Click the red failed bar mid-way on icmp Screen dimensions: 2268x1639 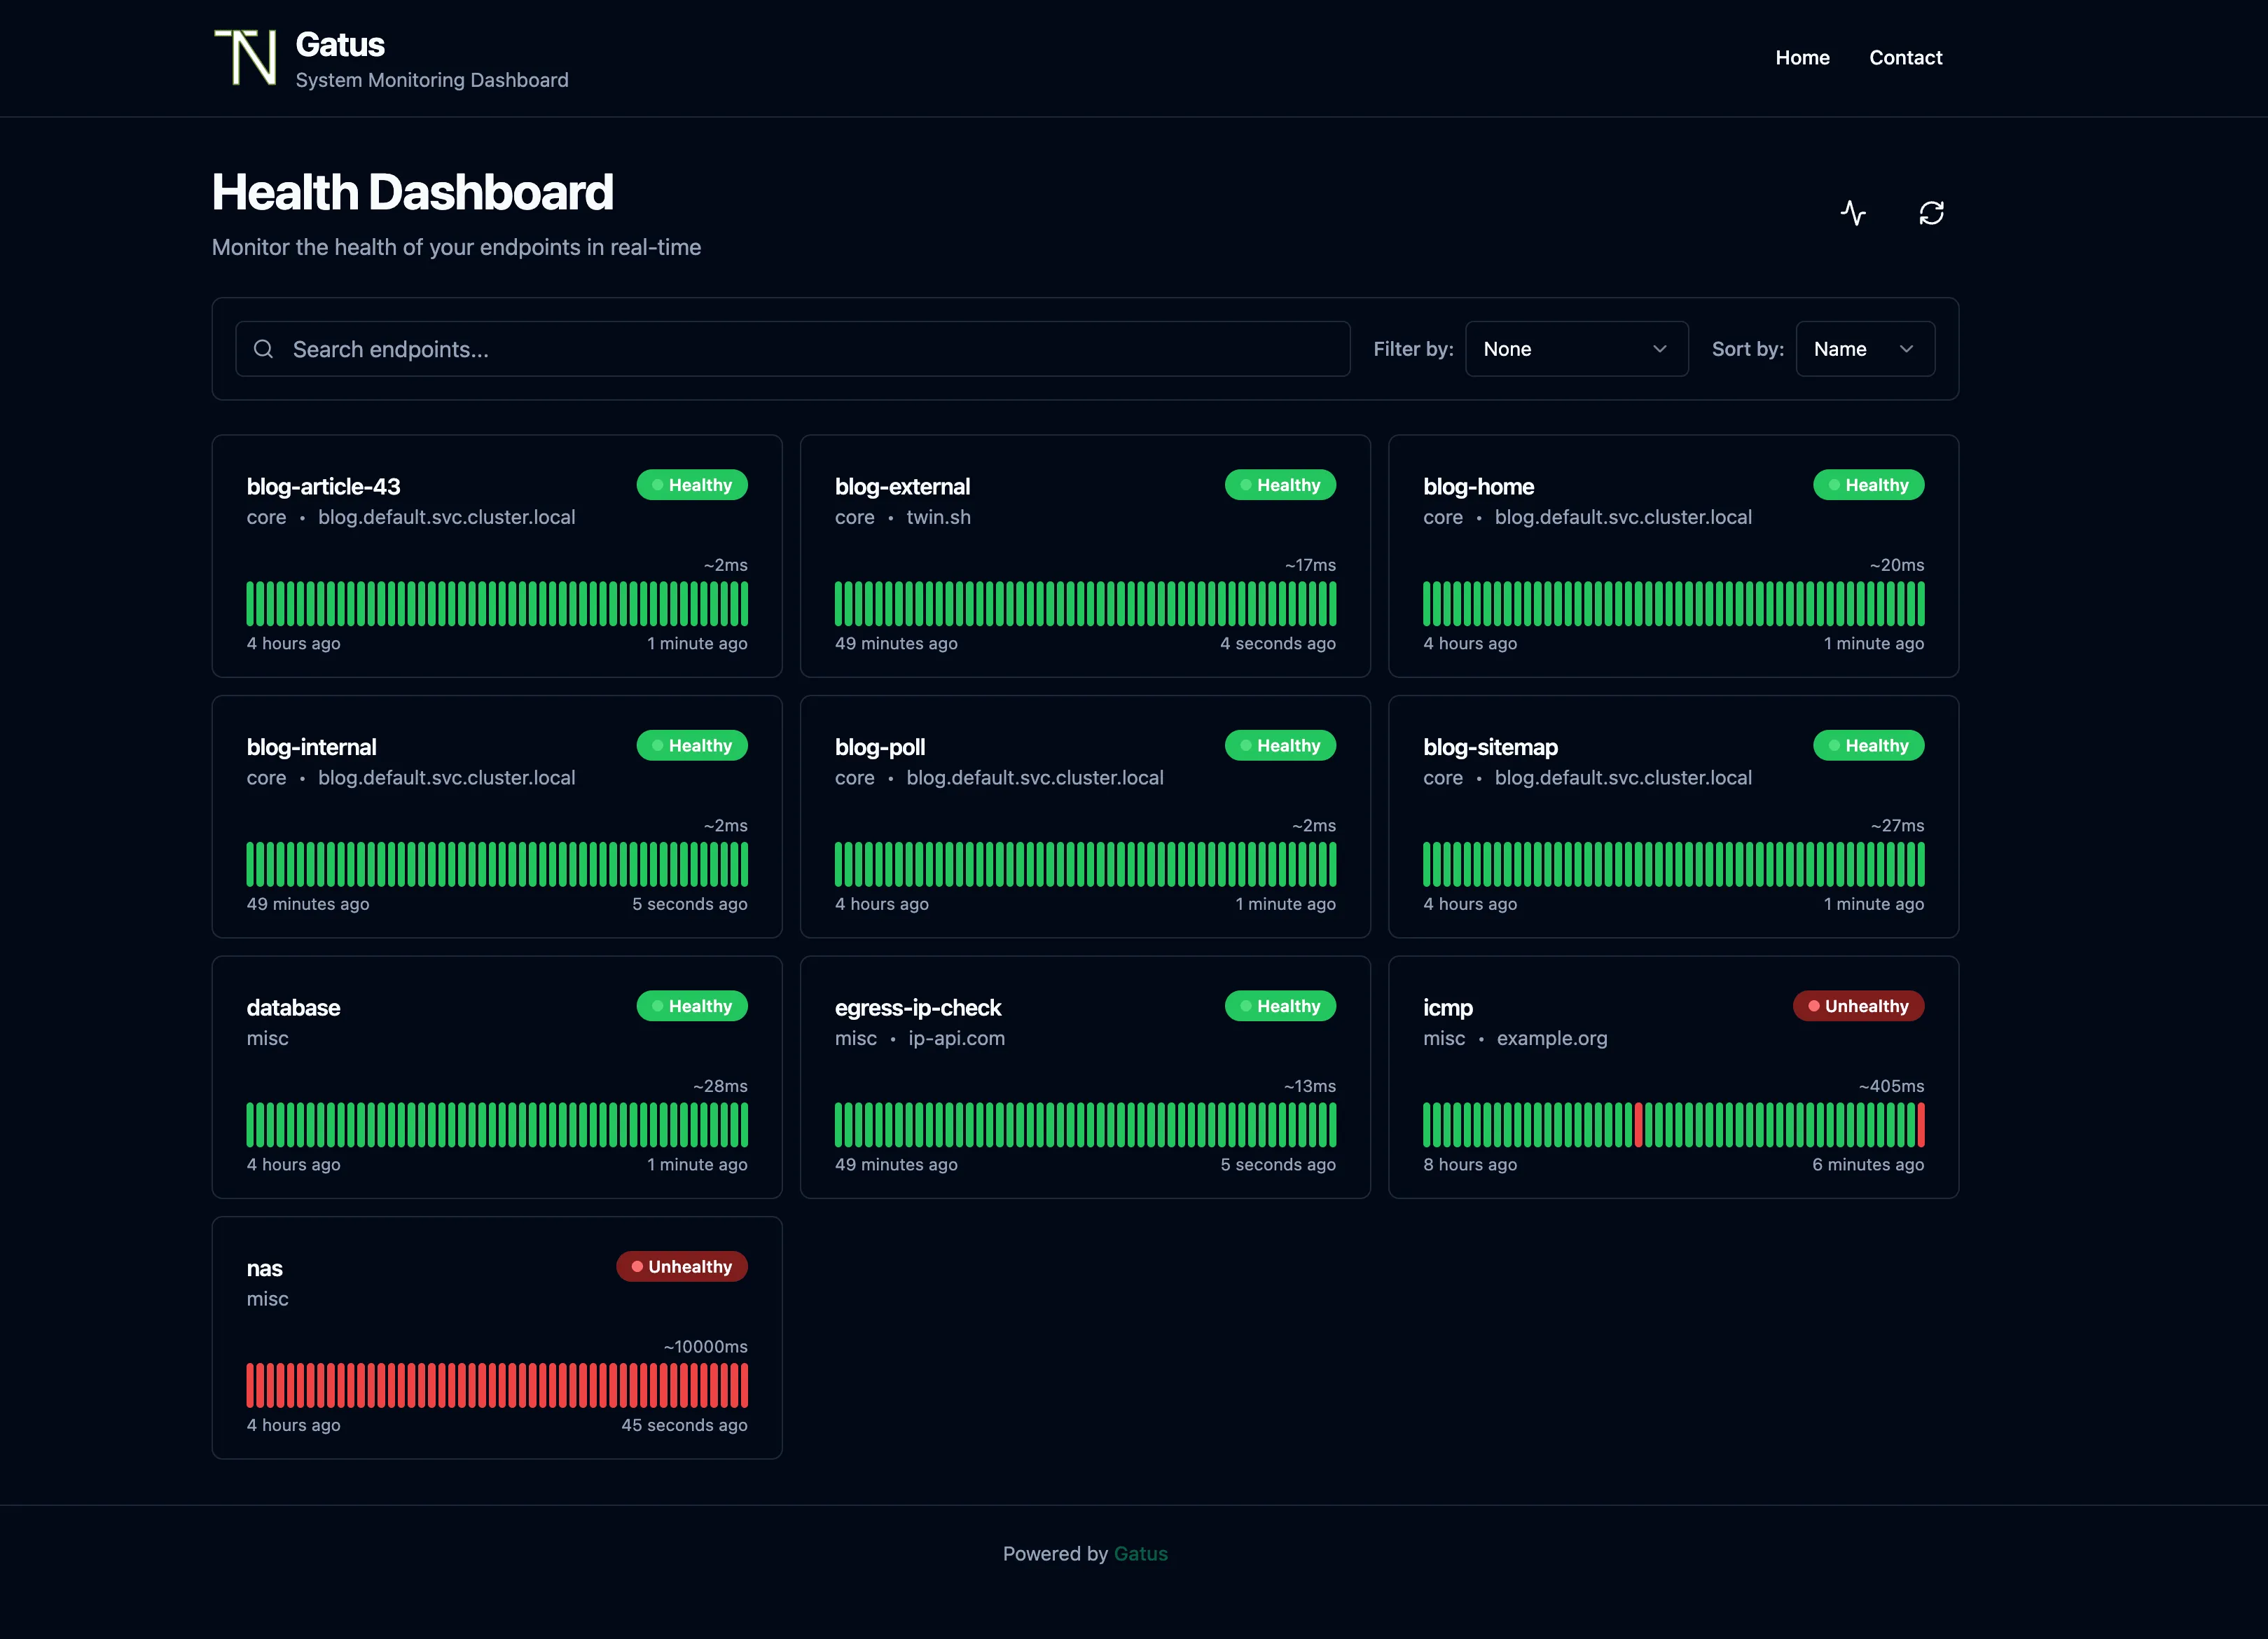(x=1638, y=1124)
